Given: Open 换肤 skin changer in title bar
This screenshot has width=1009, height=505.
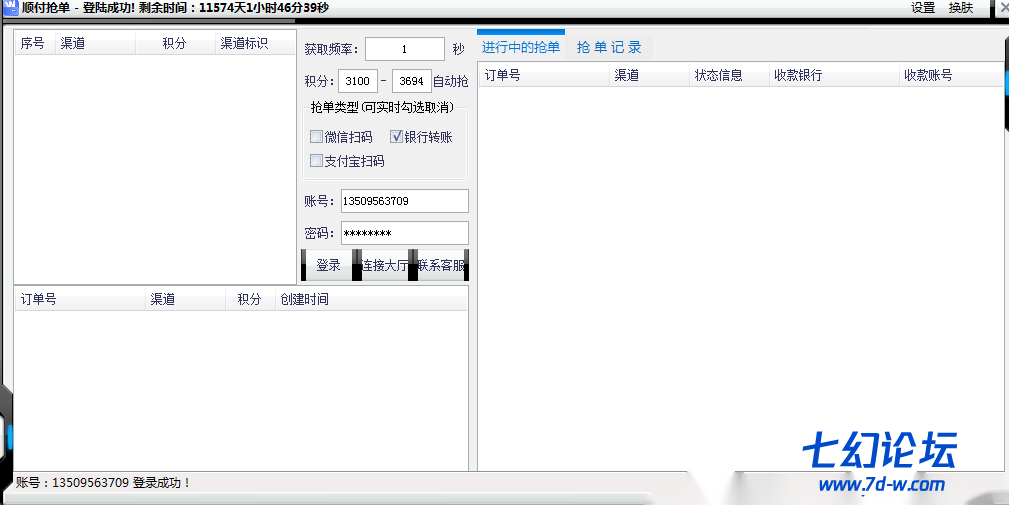Looking at the screenshot, I should (961, 8).
